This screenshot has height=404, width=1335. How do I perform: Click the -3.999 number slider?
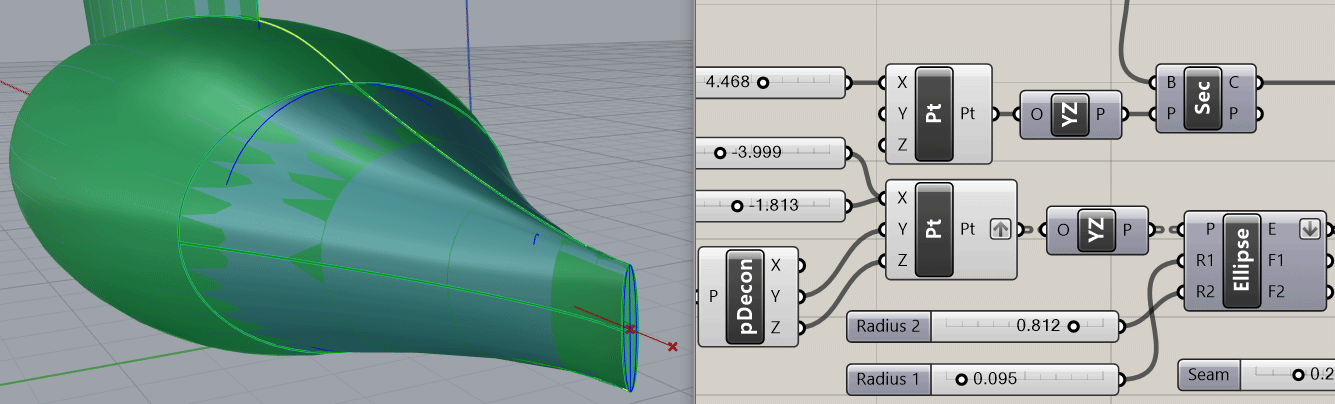click(772, 152)
